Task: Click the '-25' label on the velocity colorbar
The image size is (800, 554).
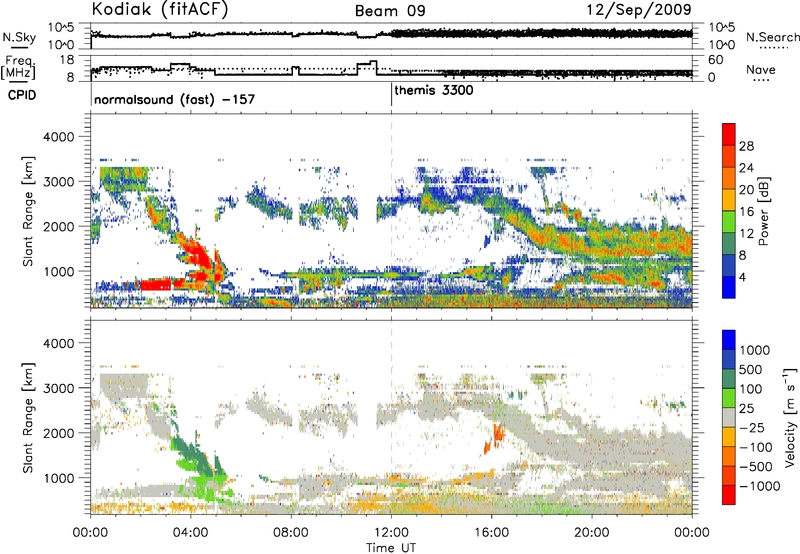Action: (752, 428)
